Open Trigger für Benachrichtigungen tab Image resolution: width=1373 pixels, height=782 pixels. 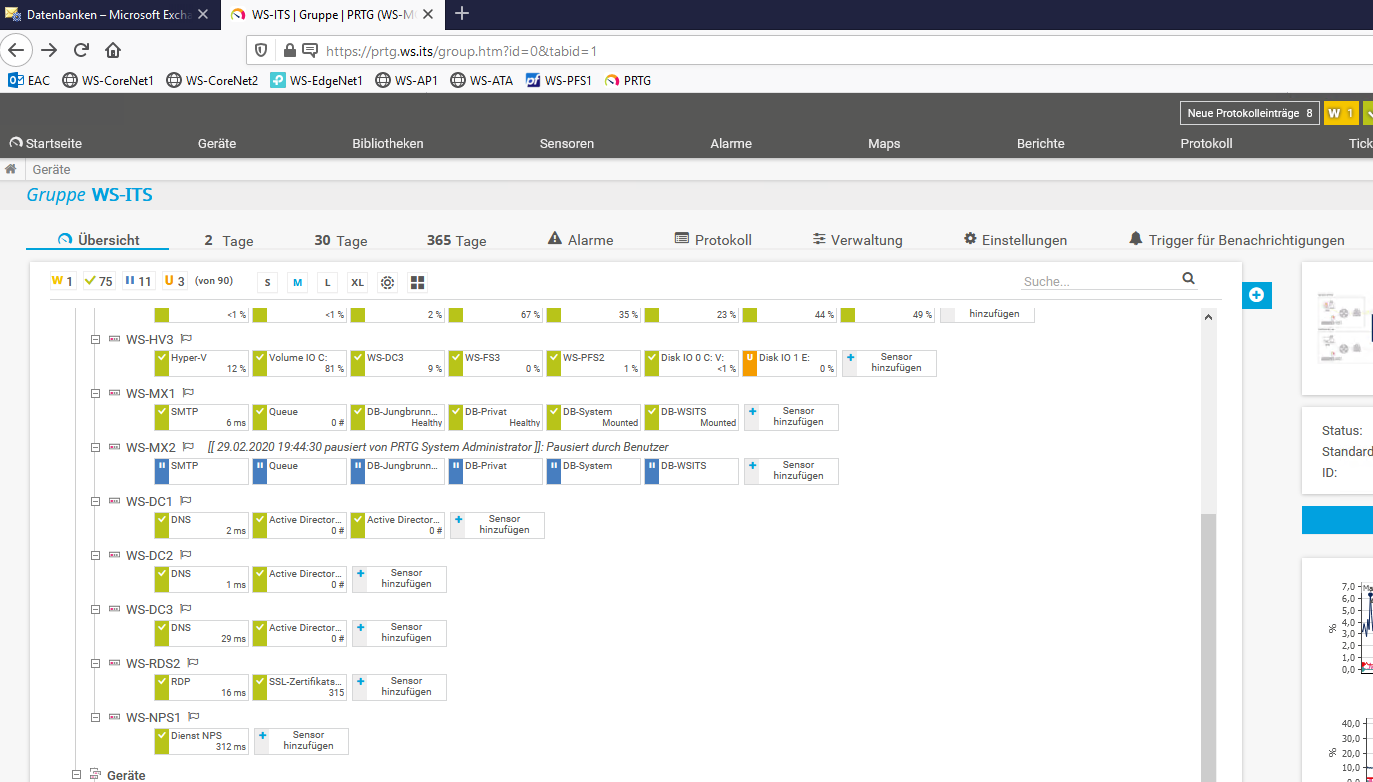(x=1237, y=240)
